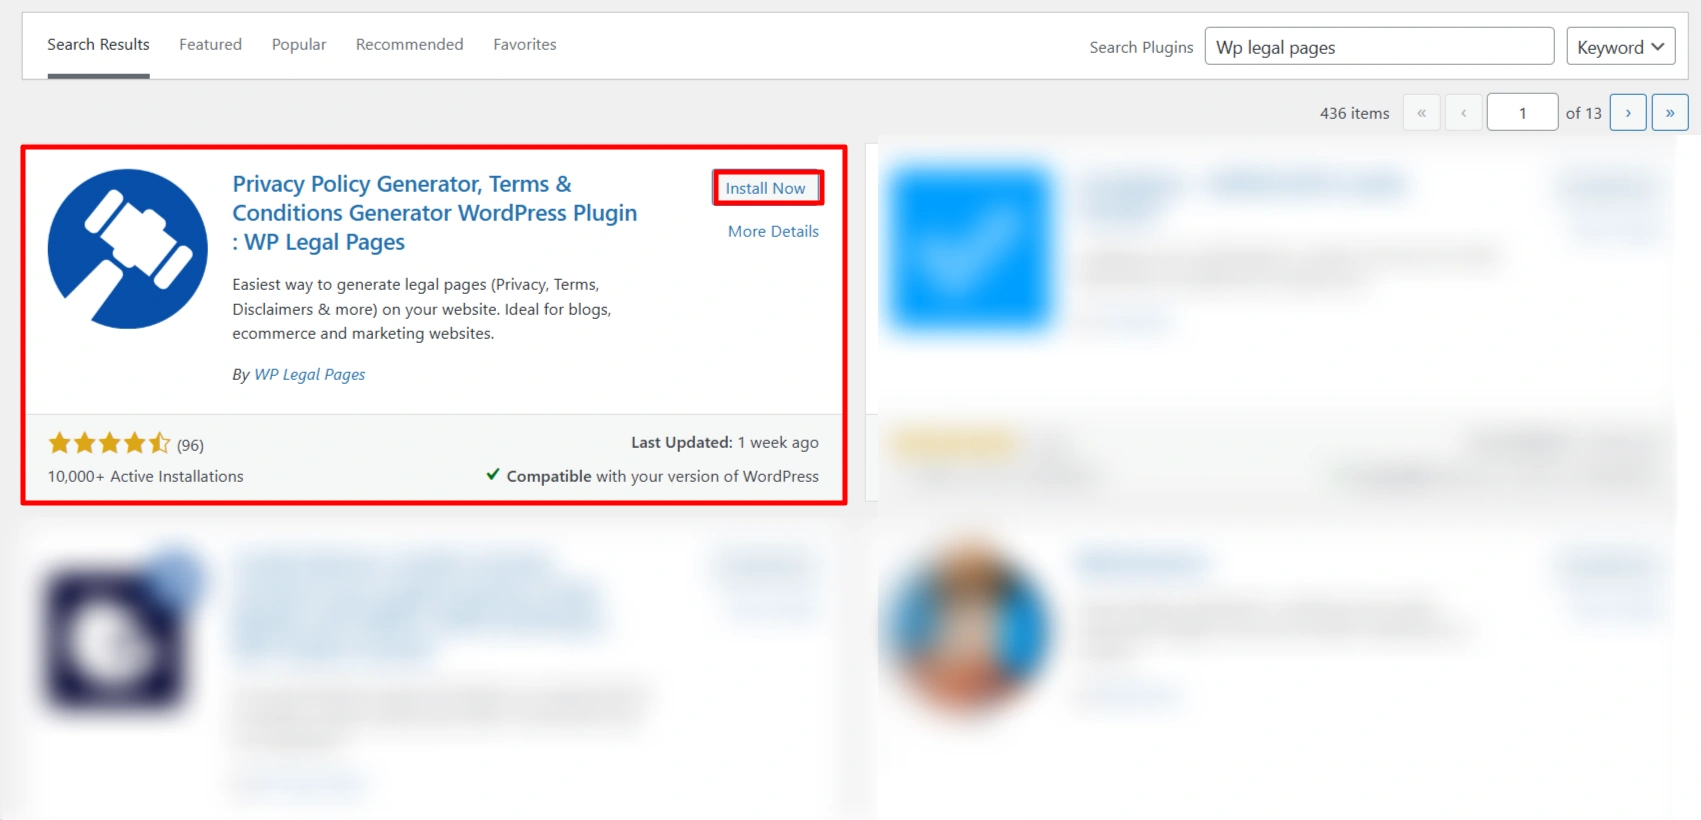1701x820 pixels.
Task: Go to the next results page
Action: pyautogui.click(x=1627, y=113)
